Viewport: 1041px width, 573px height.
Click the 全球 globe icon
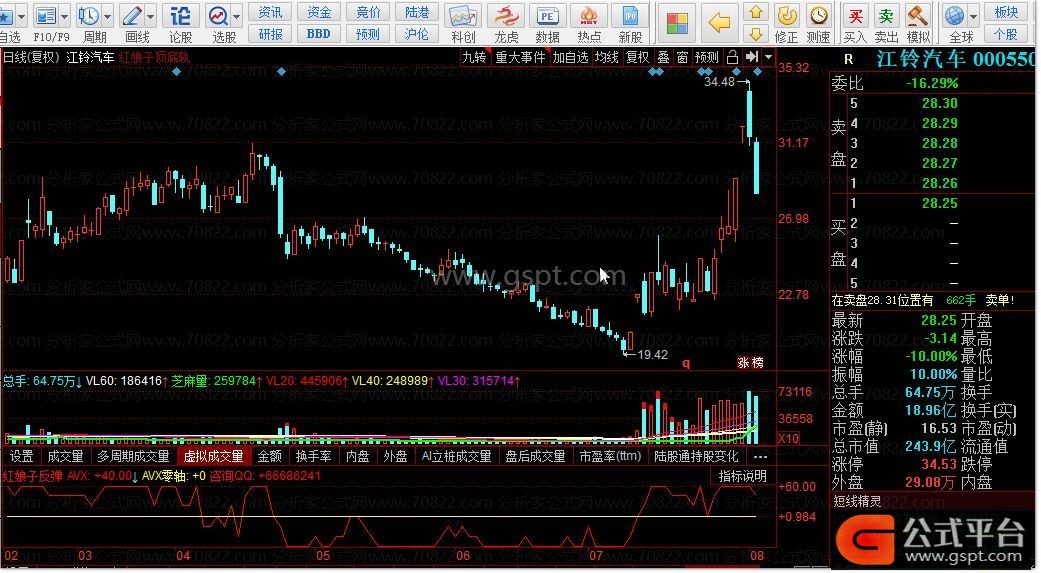pos(954,15)
